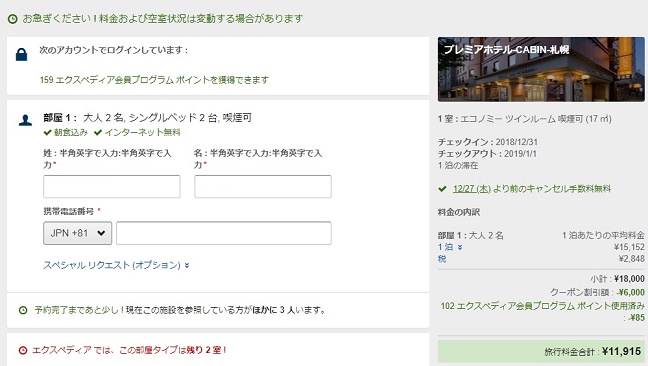
Task: Click the person icon next to 部屋 1
Action: (25, 120)
